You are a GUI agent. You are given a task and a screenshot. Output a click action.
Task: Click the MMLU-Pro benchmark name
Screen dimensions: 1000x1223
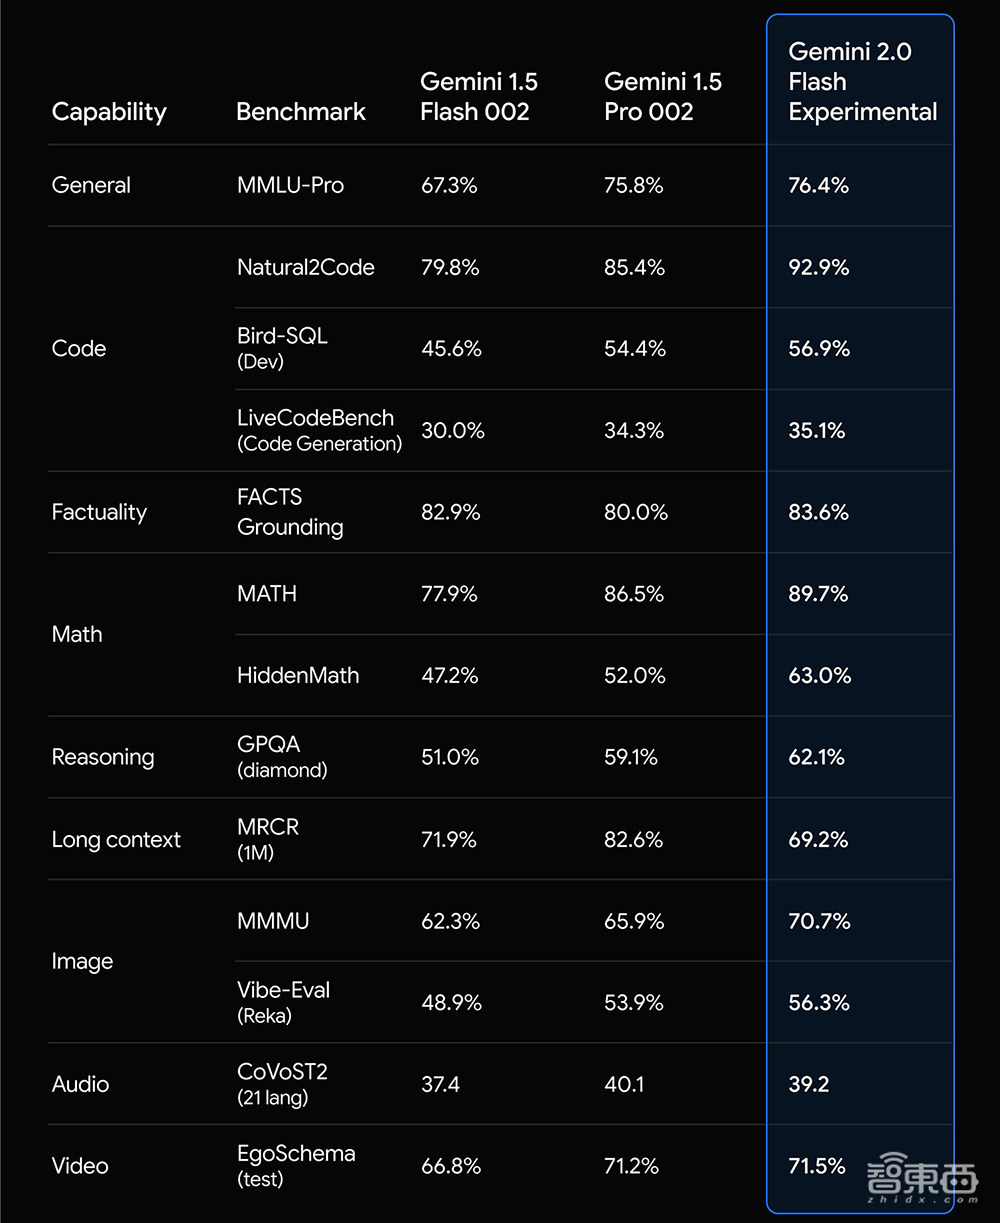(x=290, y=185)
